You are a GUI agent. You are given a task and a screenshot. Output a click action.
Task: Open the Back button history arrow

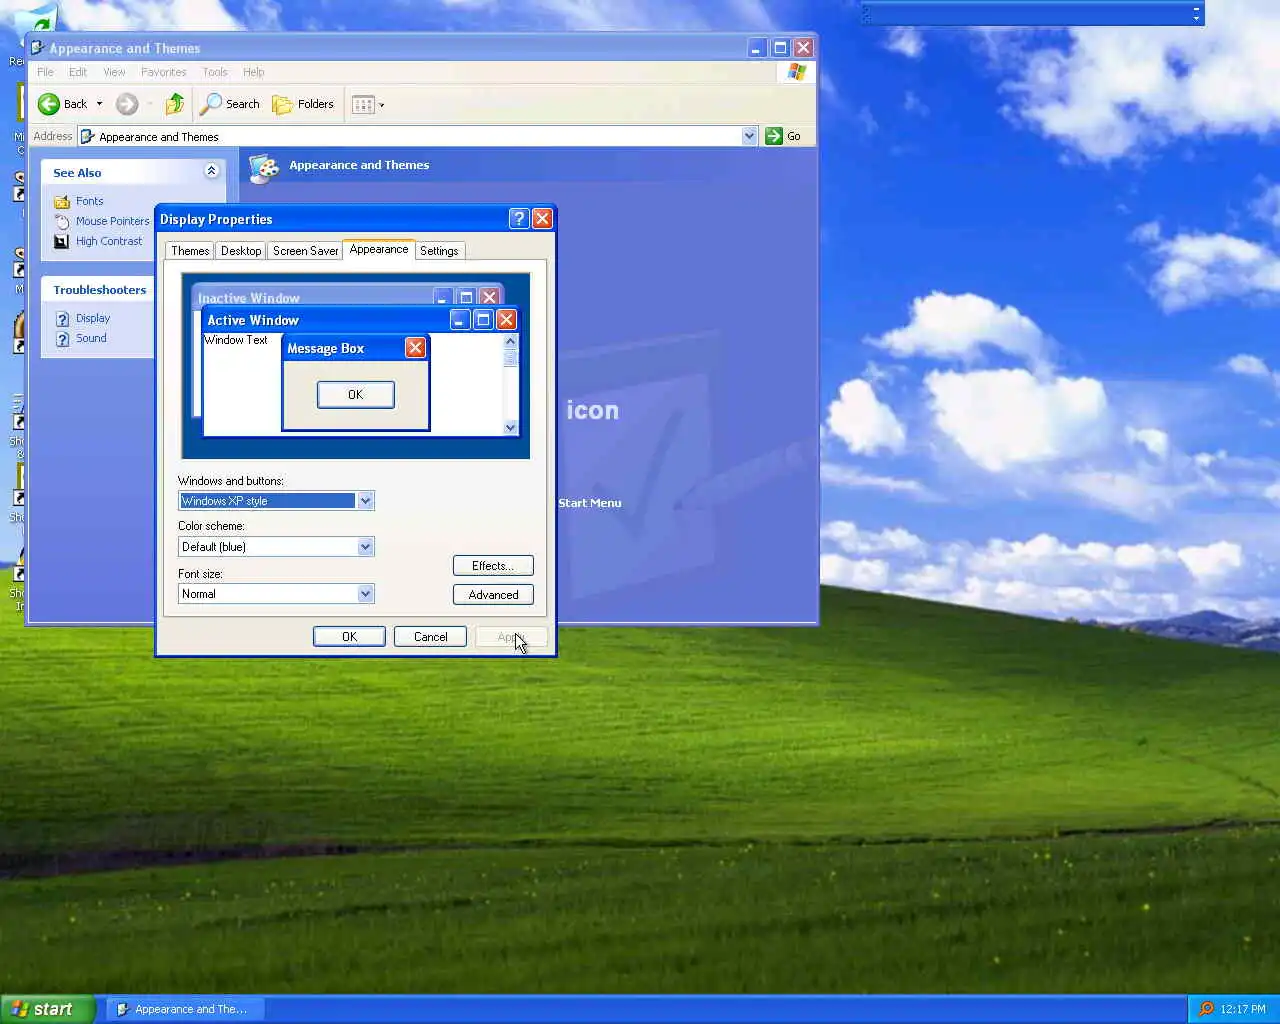click(99, 104)
